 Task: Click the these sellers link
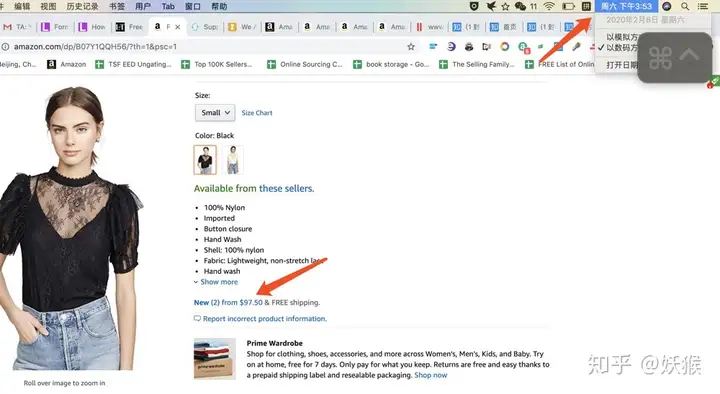[x=287, y=188]
